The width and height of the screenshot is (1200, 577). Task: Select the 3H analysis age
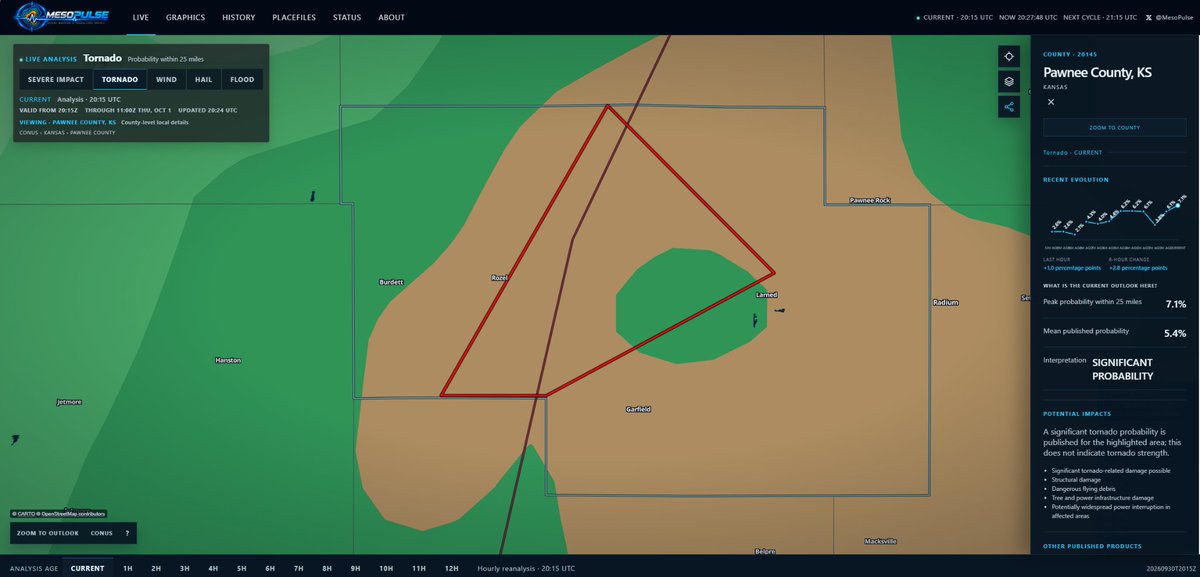pos(185,568)
